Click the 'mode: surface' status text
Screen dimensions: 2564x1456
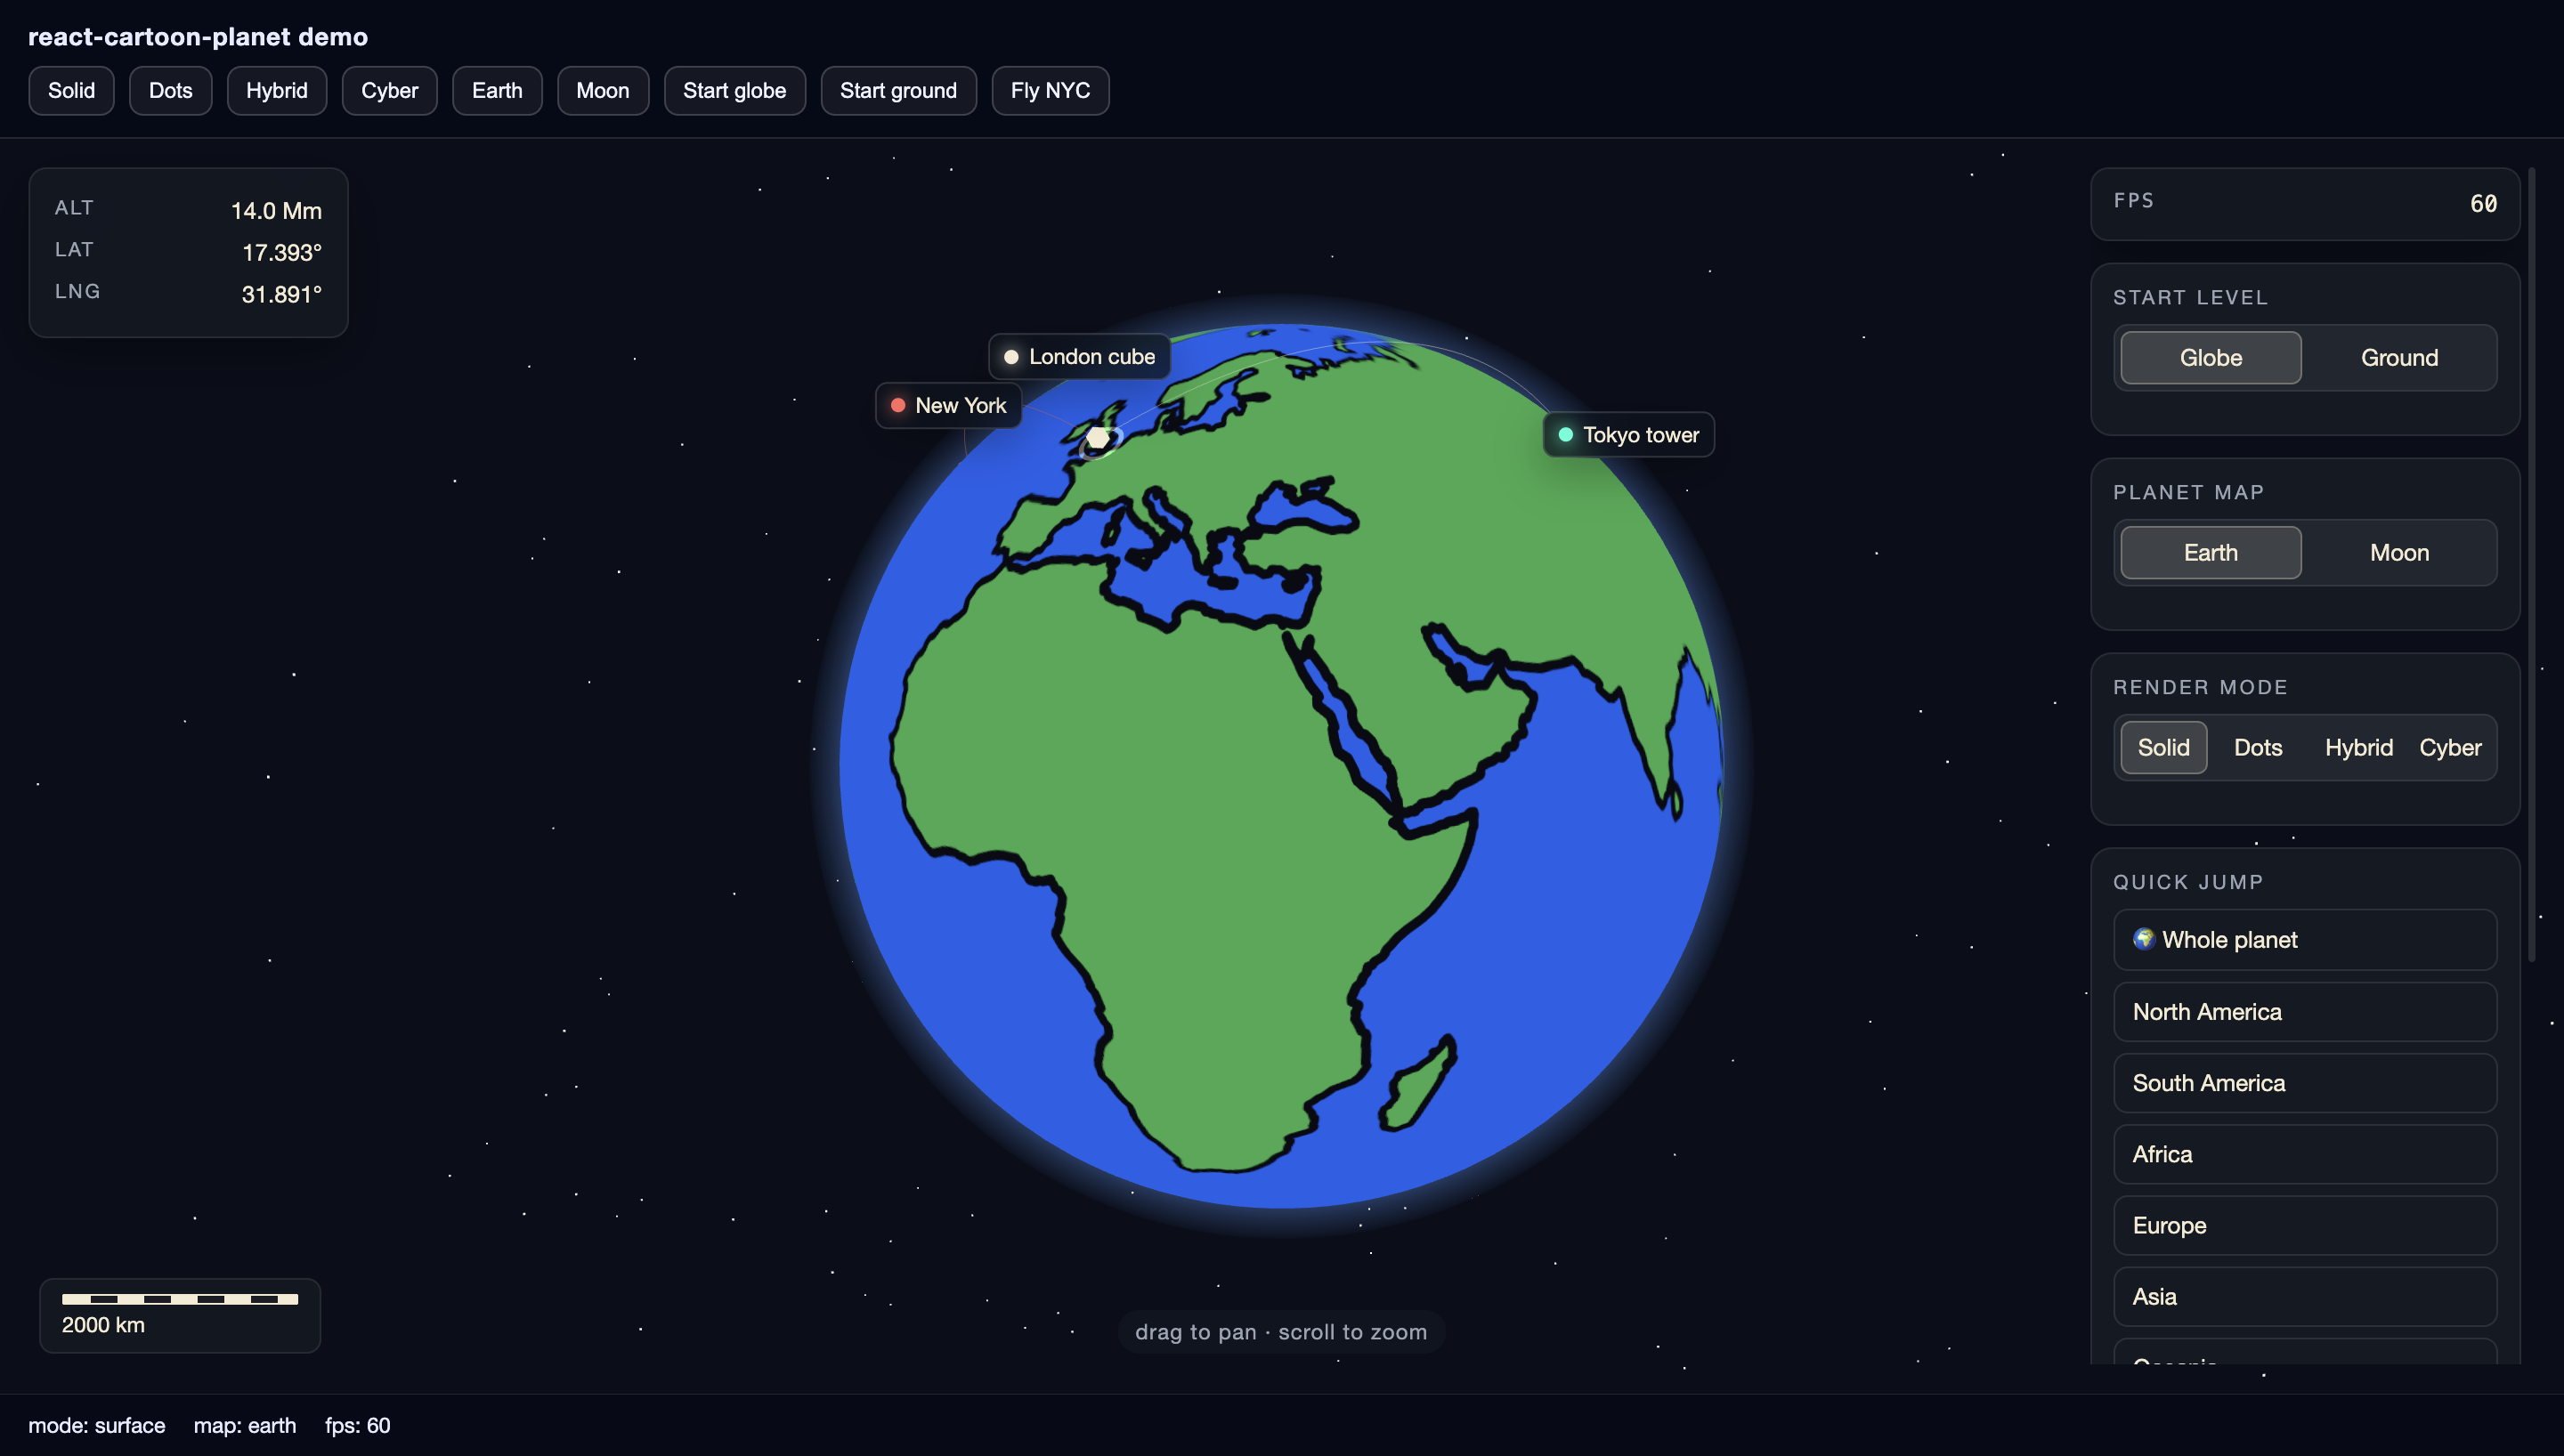(97, 1426)
